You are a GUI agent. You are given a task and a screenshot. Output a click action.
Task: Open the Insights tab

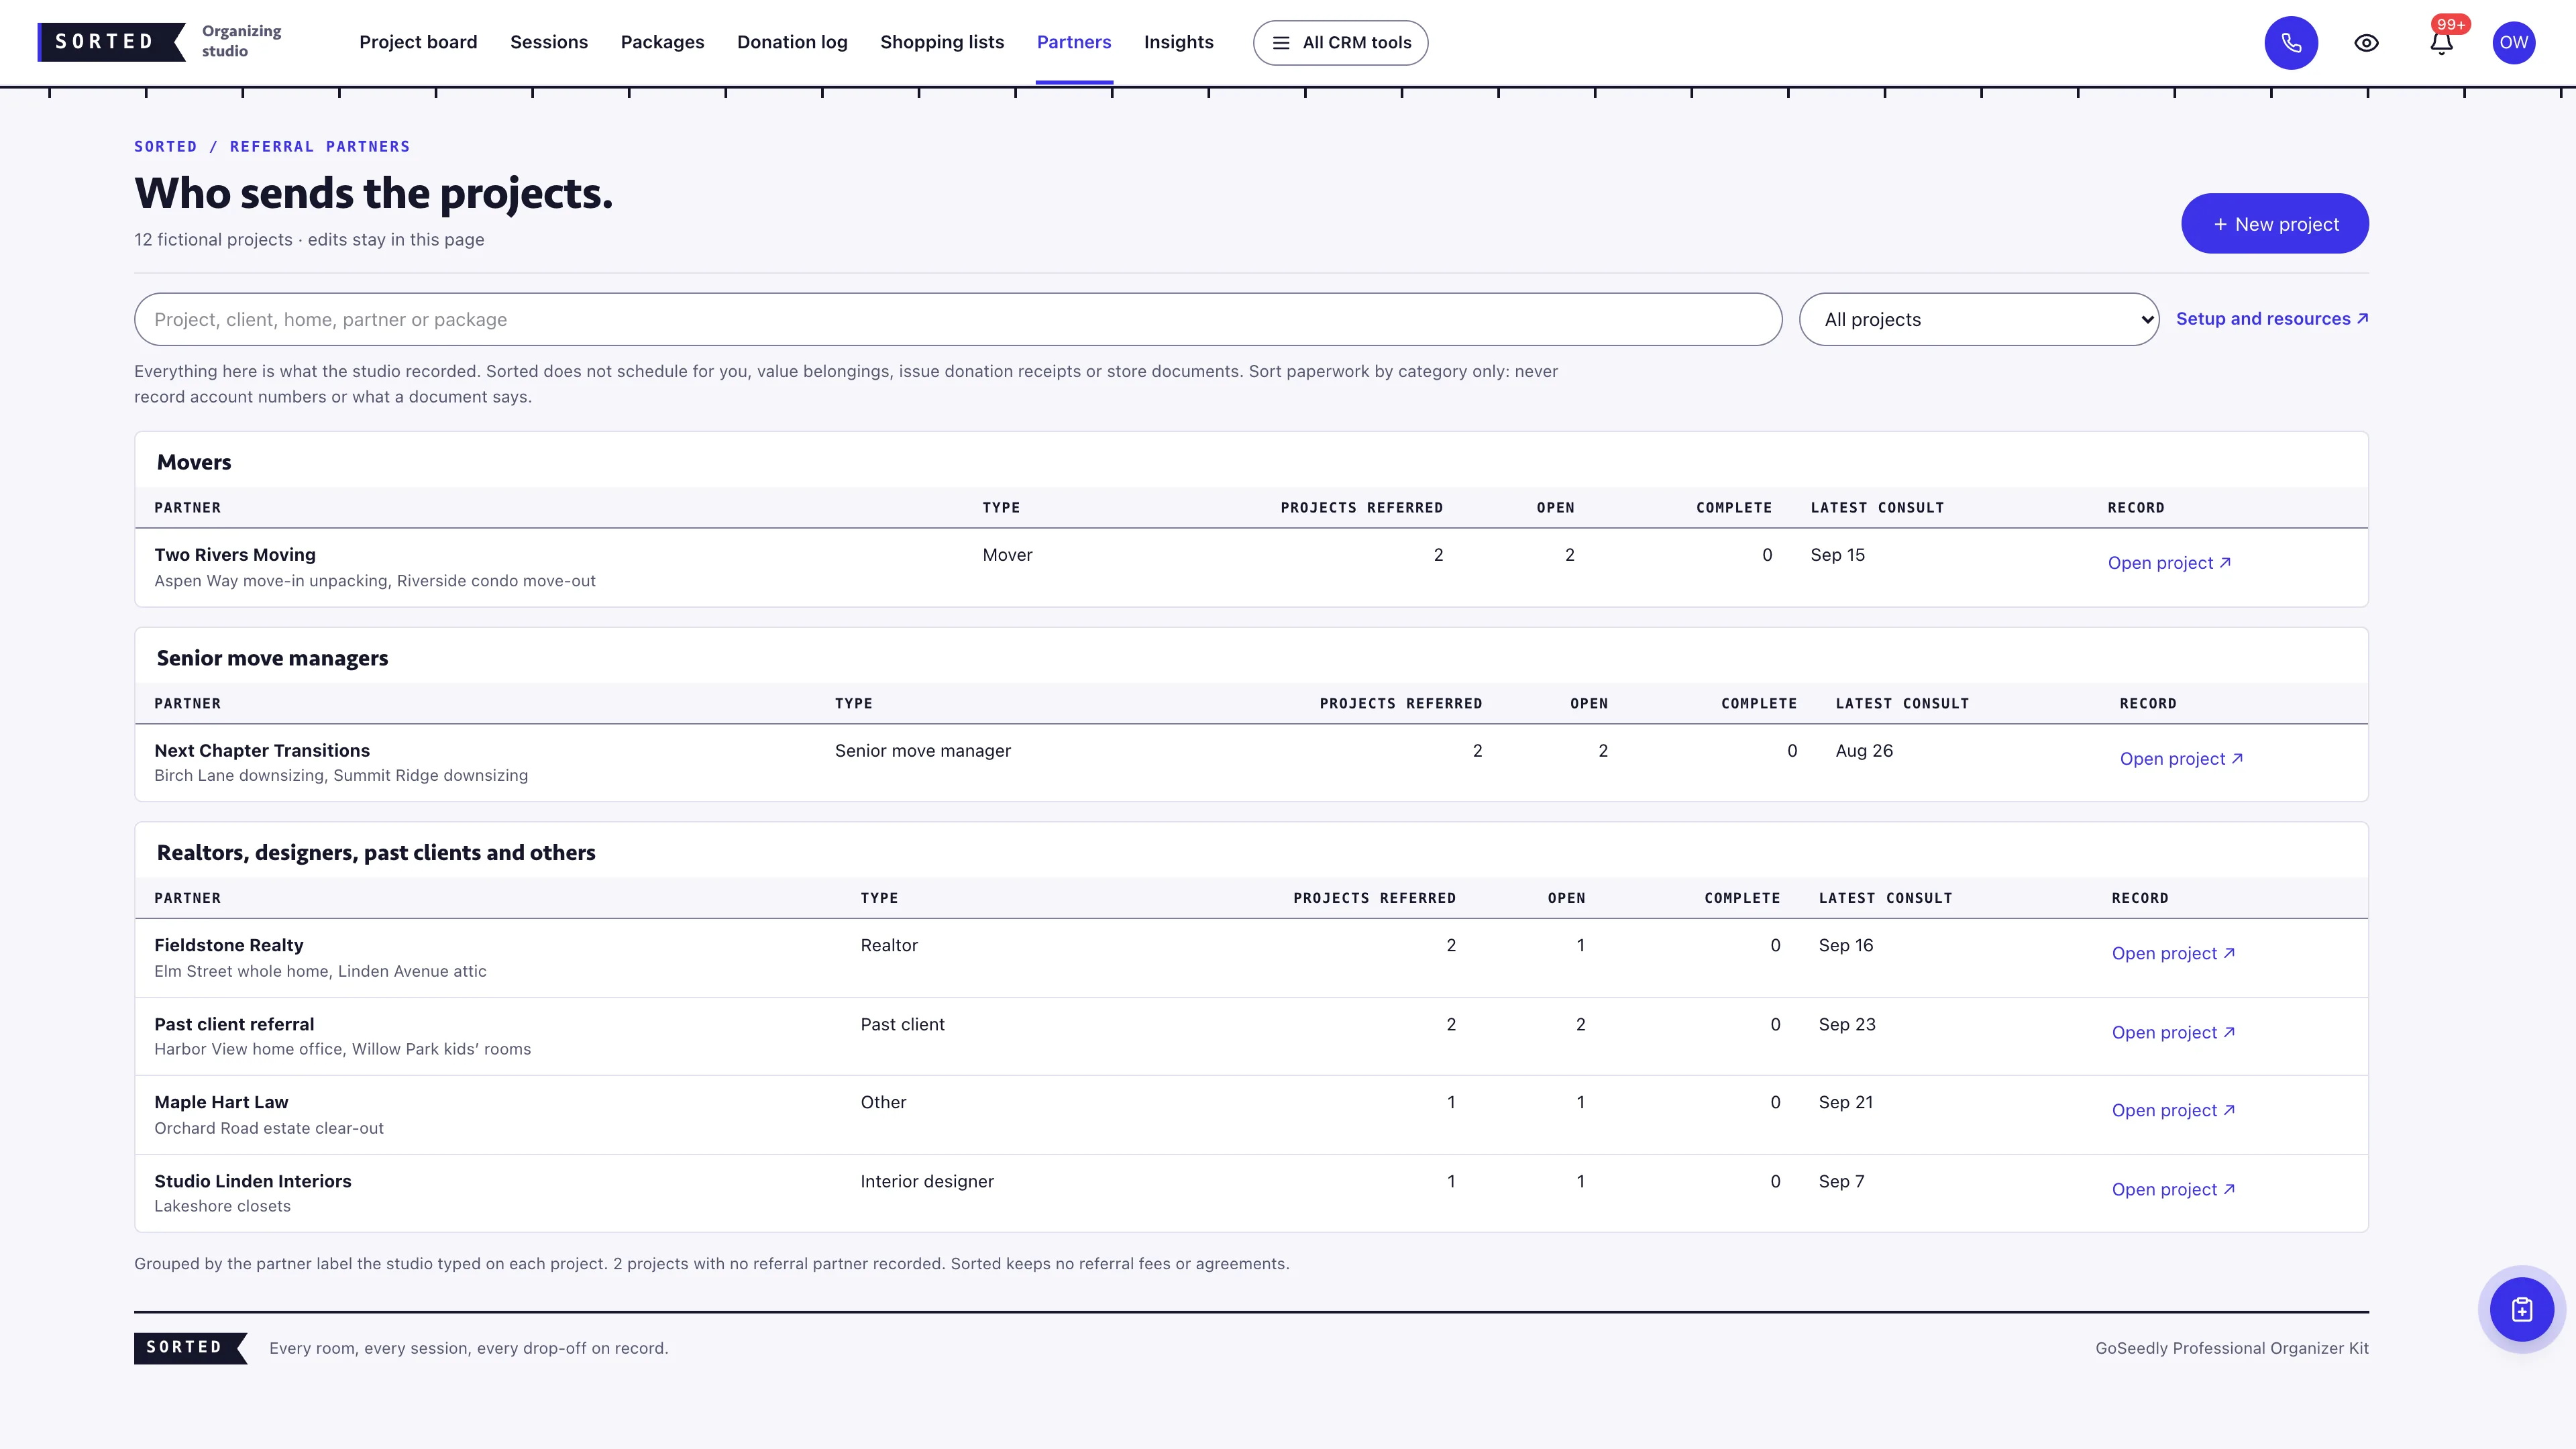1178,42
